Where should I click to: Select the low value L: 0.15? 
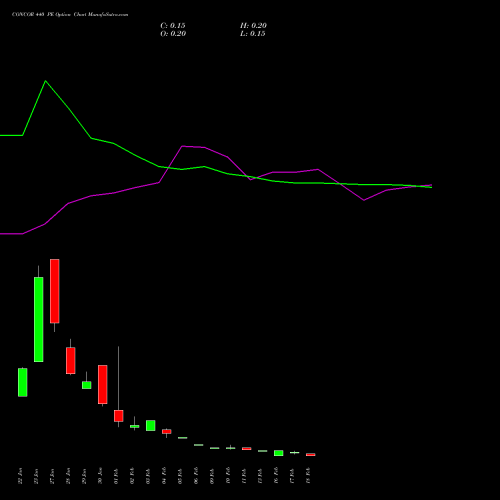coord(253,34)
